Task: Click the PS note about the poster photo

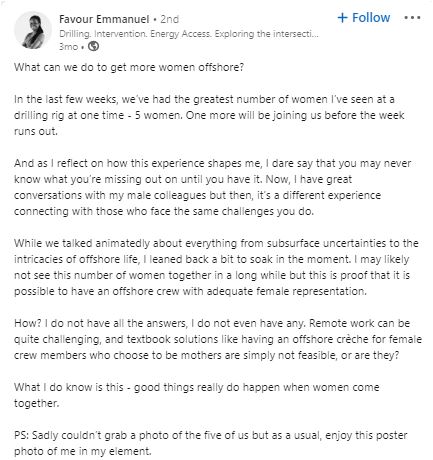Action: tap(211, 443)
